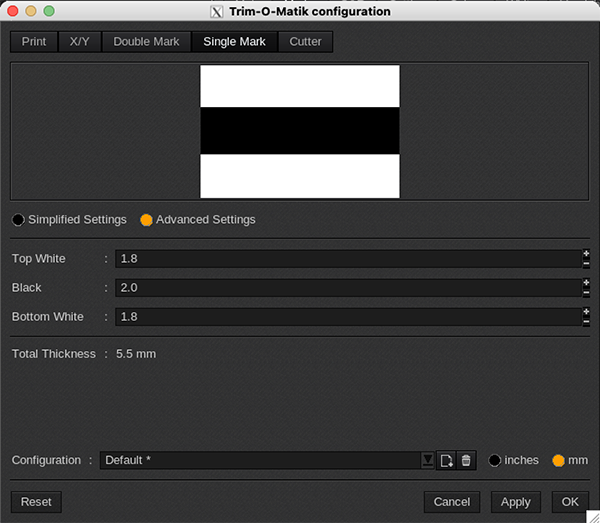Click the Black value input field
Screen dimensions: 600x523
[347, 288]
